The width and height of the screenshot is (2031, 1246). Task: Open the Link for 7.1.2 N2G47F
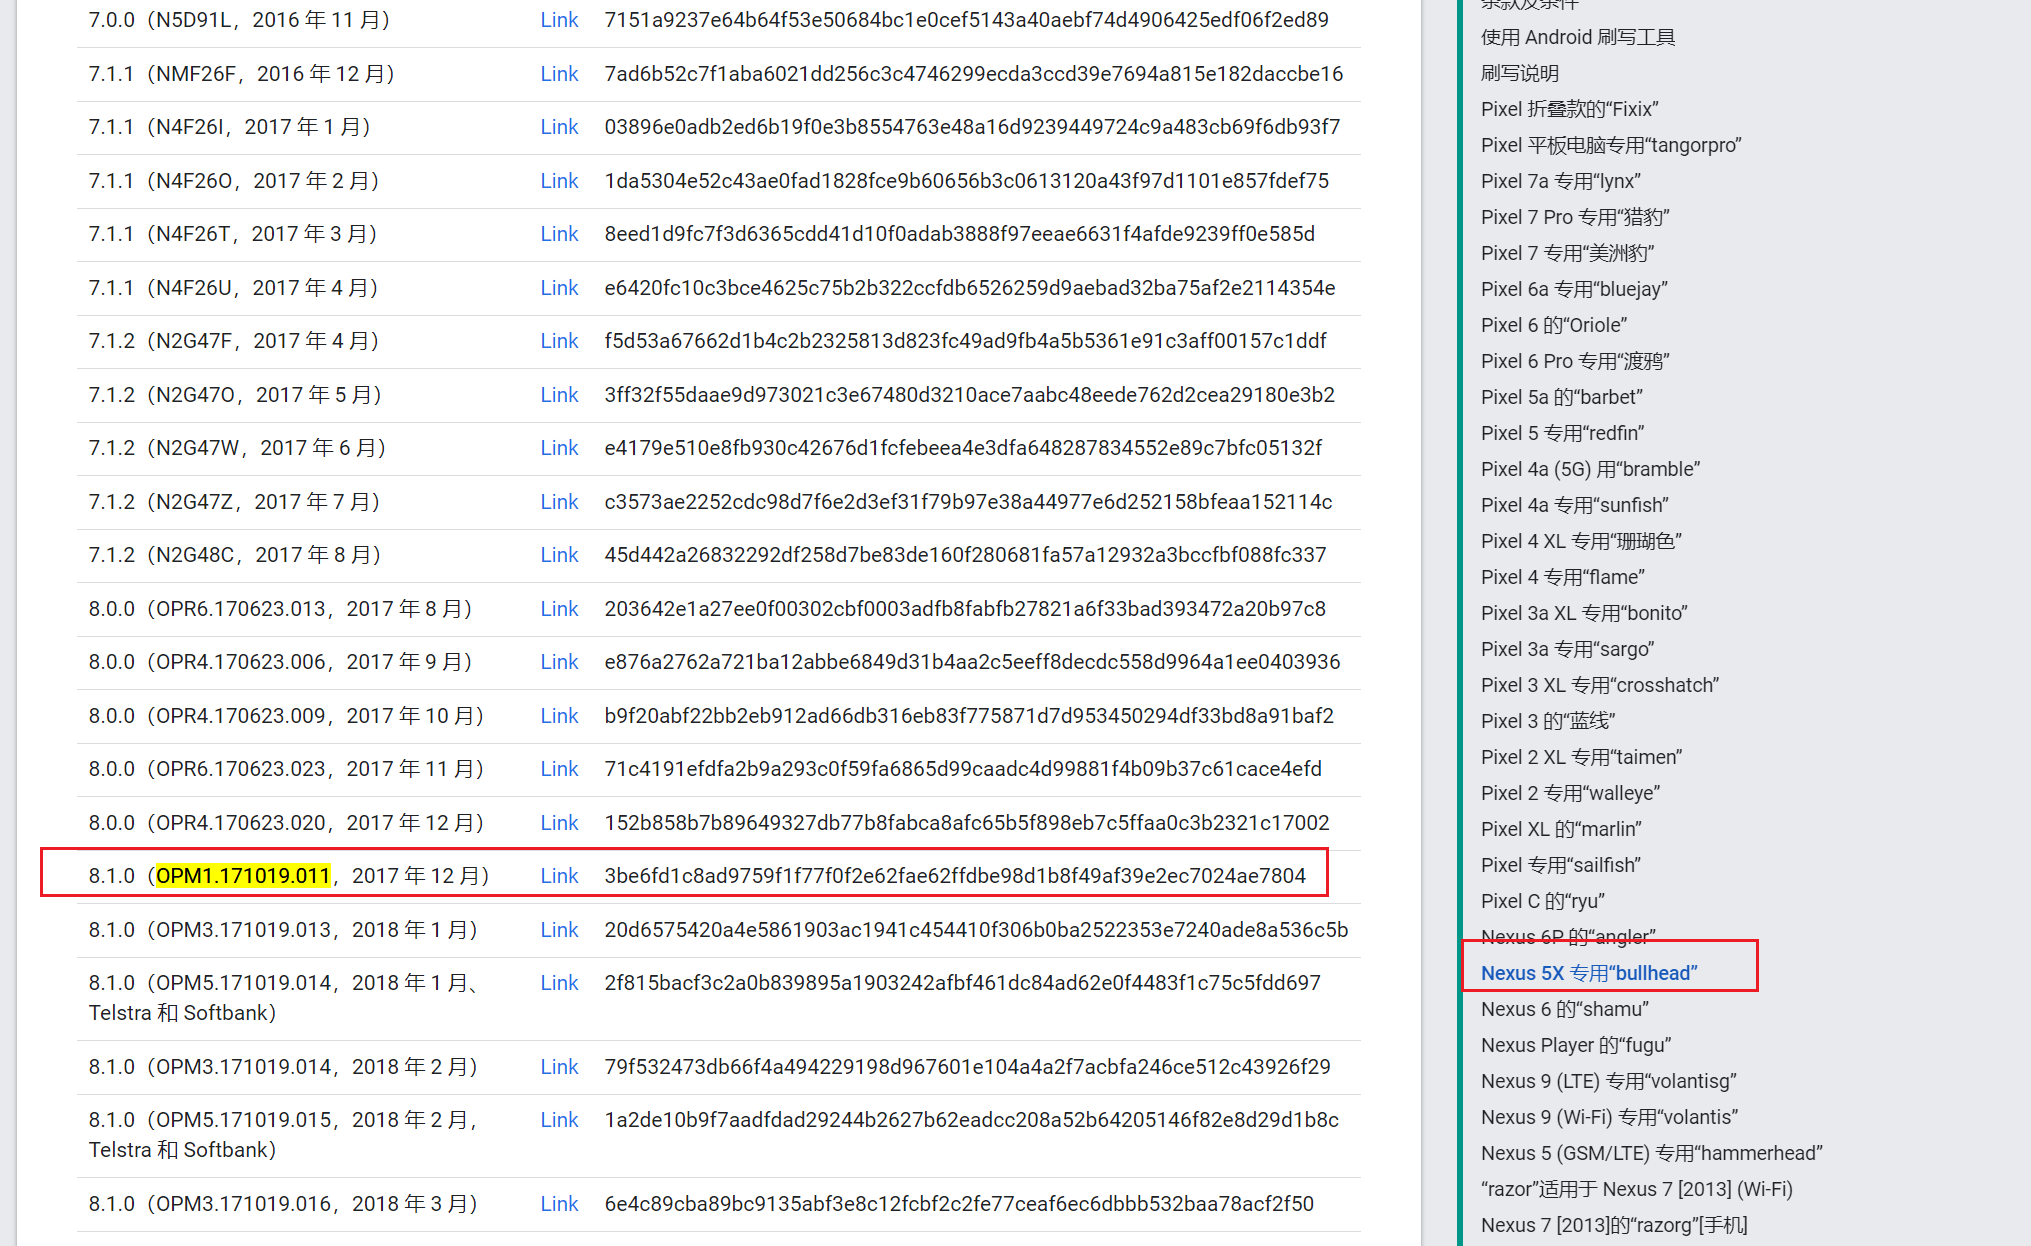(559, 341)
